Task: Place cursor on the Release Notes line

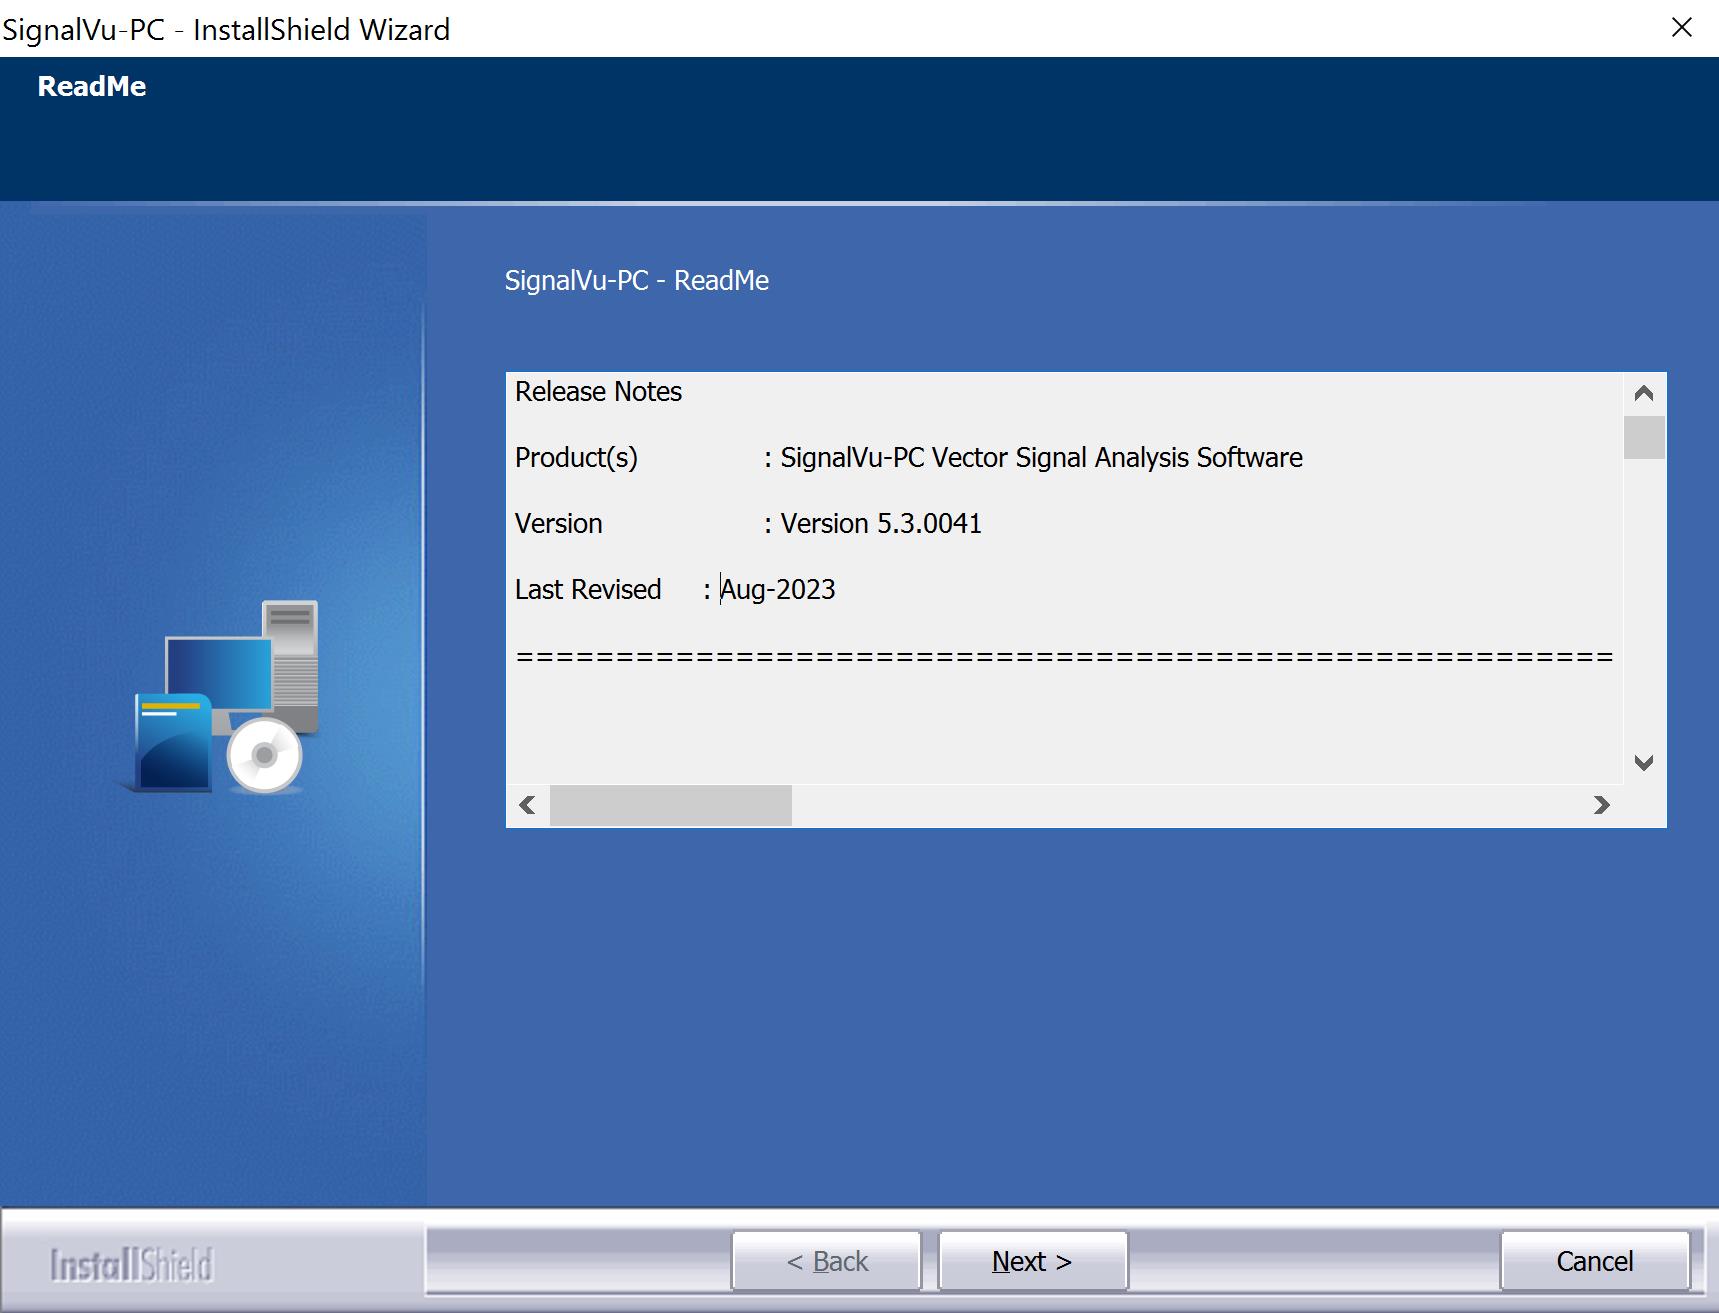Action: click(598, 392)
